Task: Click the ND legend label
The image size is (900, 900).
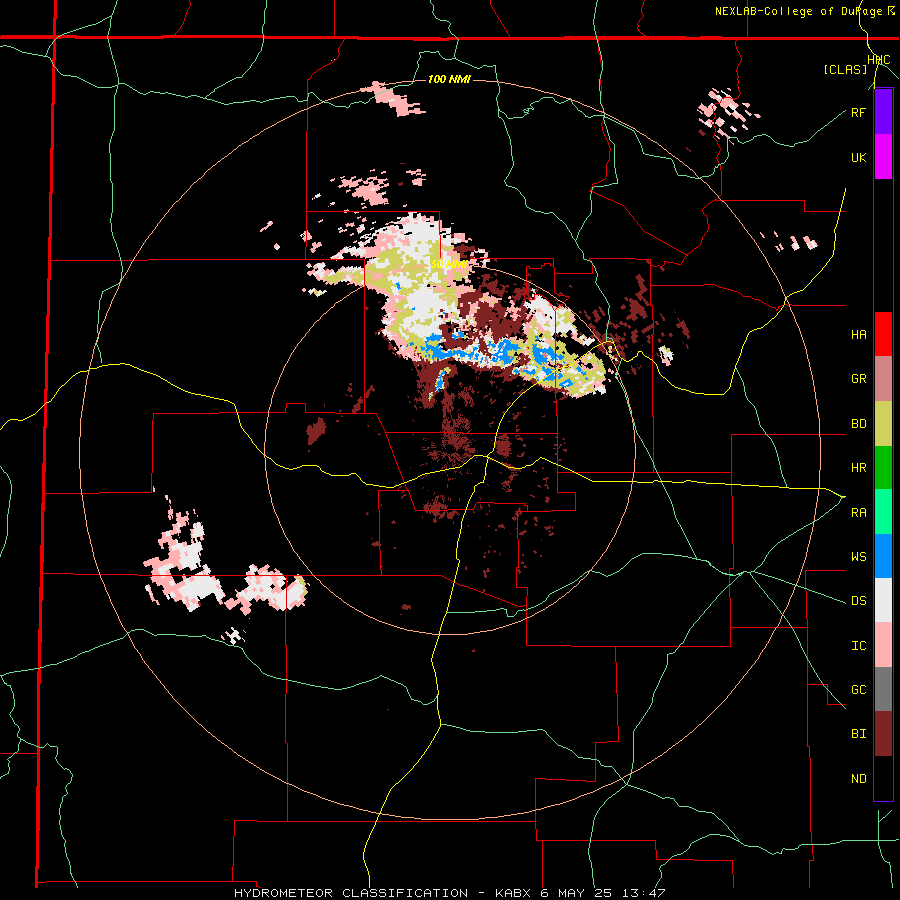Action: pos(858,779)
